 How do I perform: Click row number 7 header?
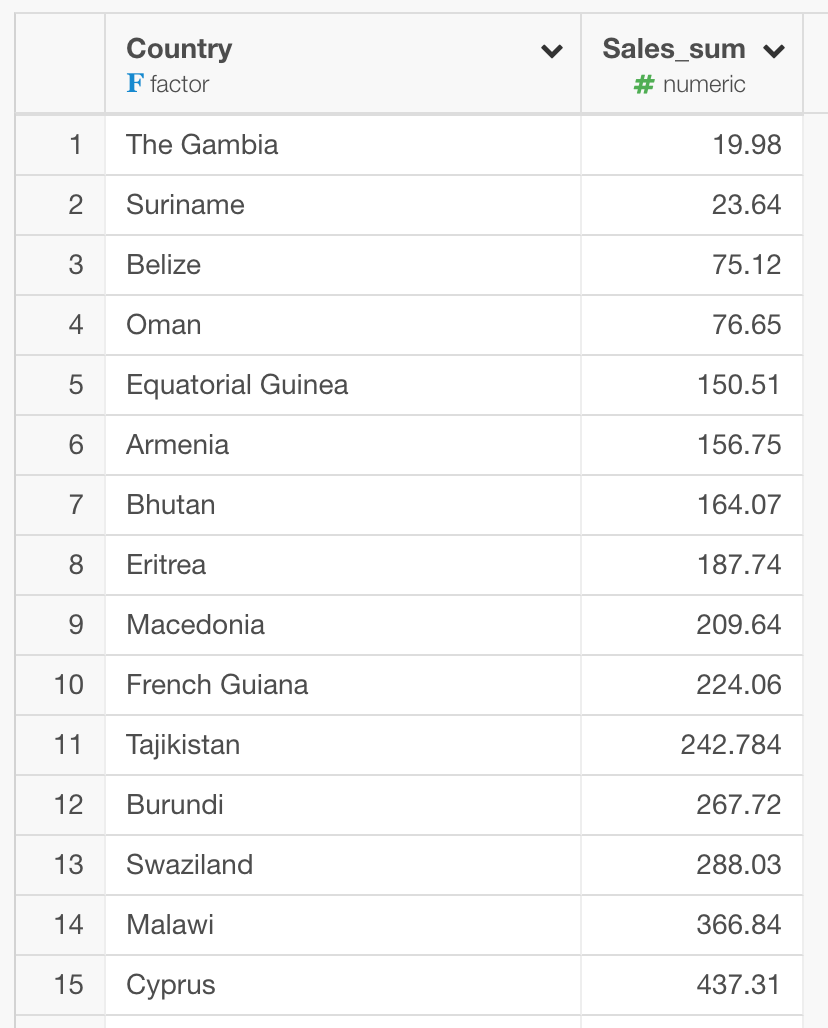[x=60, y=505]
